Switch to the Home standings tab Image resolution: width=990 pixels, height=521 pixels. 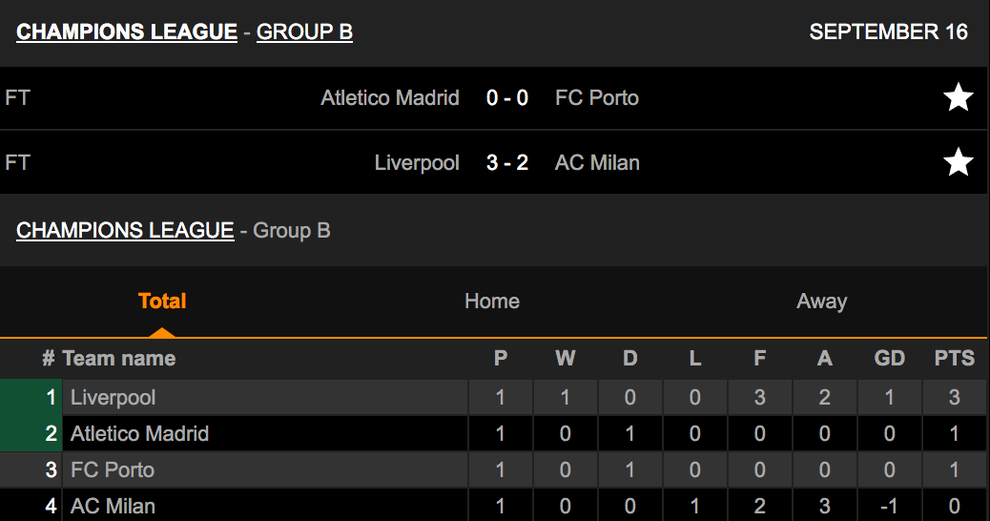(x=492, y=301)
